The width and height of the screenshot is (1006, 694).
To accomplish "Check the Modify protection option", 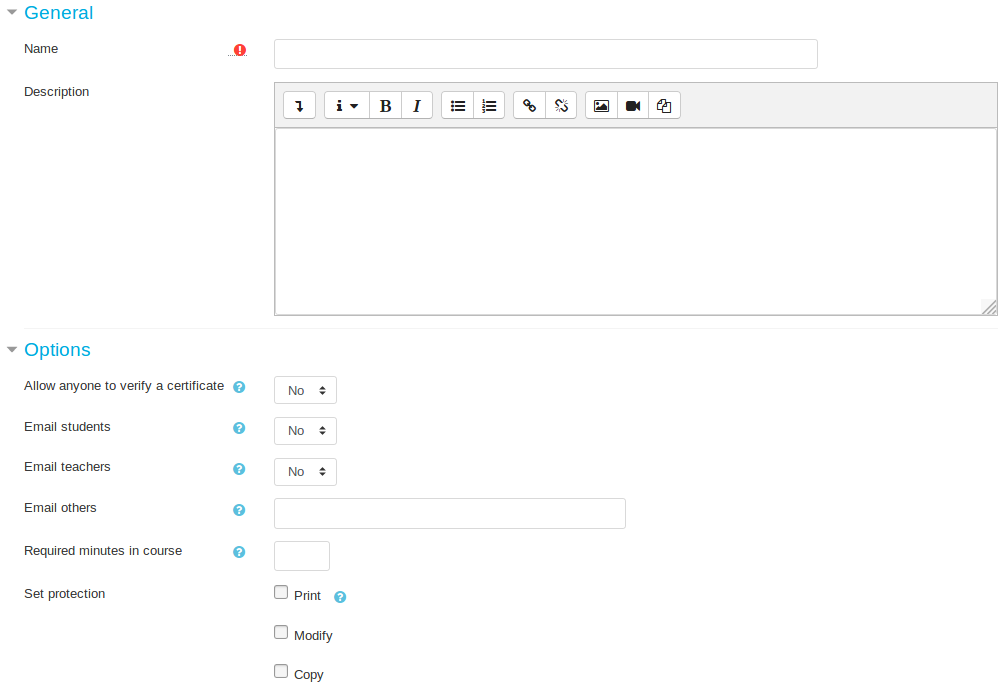I will pyautogui.click(x=281, y=631).
